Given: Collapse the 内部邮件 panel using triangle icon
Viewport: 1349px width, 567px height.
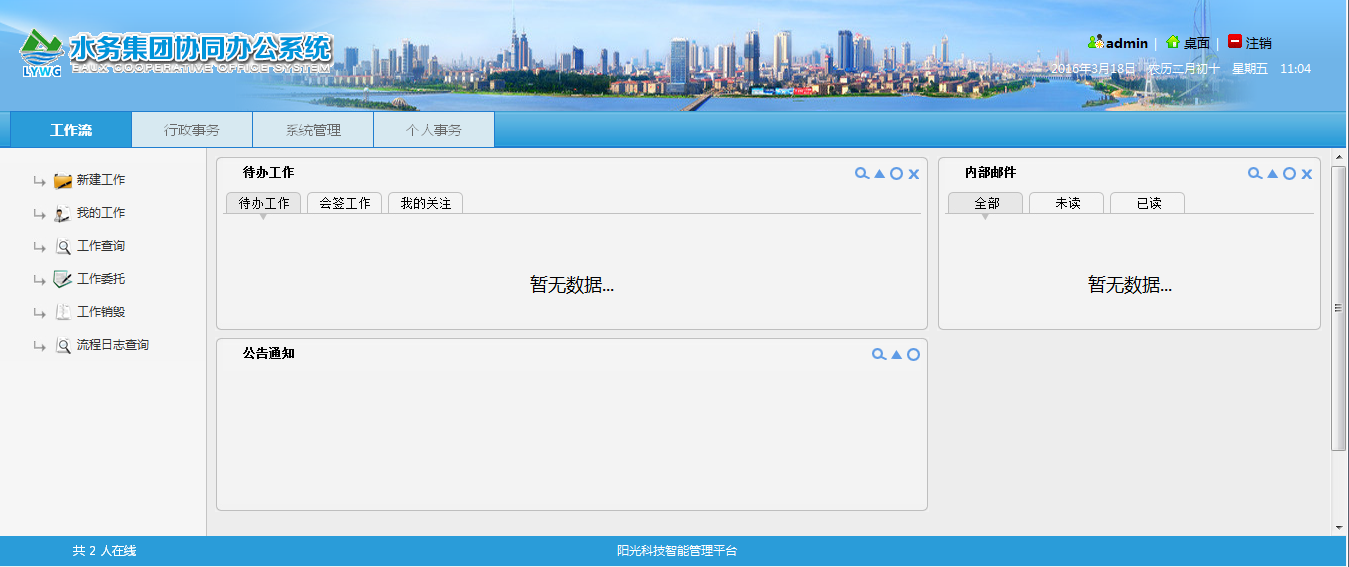Looking at the screenshot, I should [x=1272, y=174].
